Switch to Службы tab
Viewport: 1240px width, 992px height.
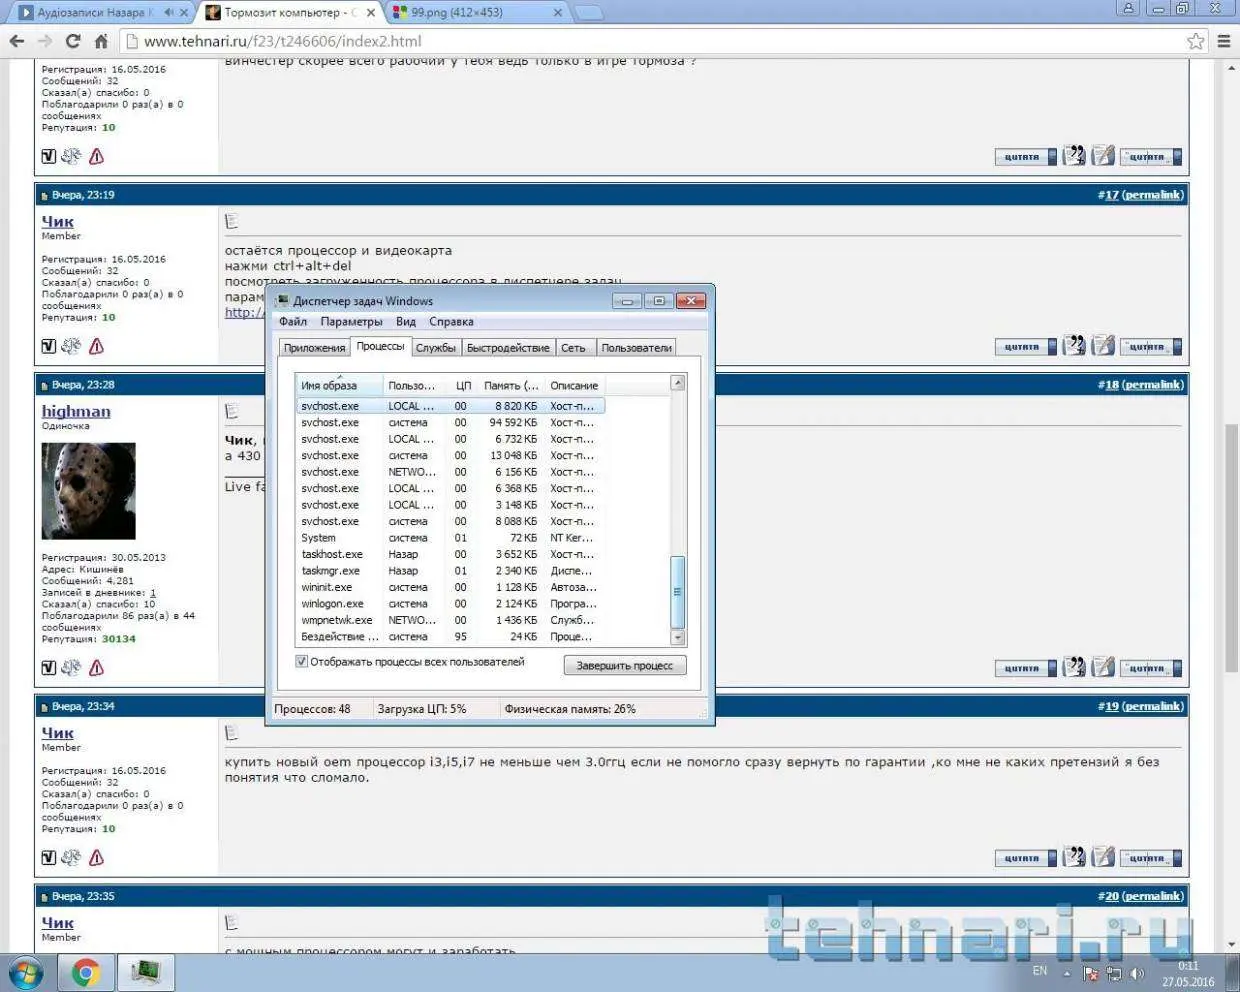(x=435, y=348)
